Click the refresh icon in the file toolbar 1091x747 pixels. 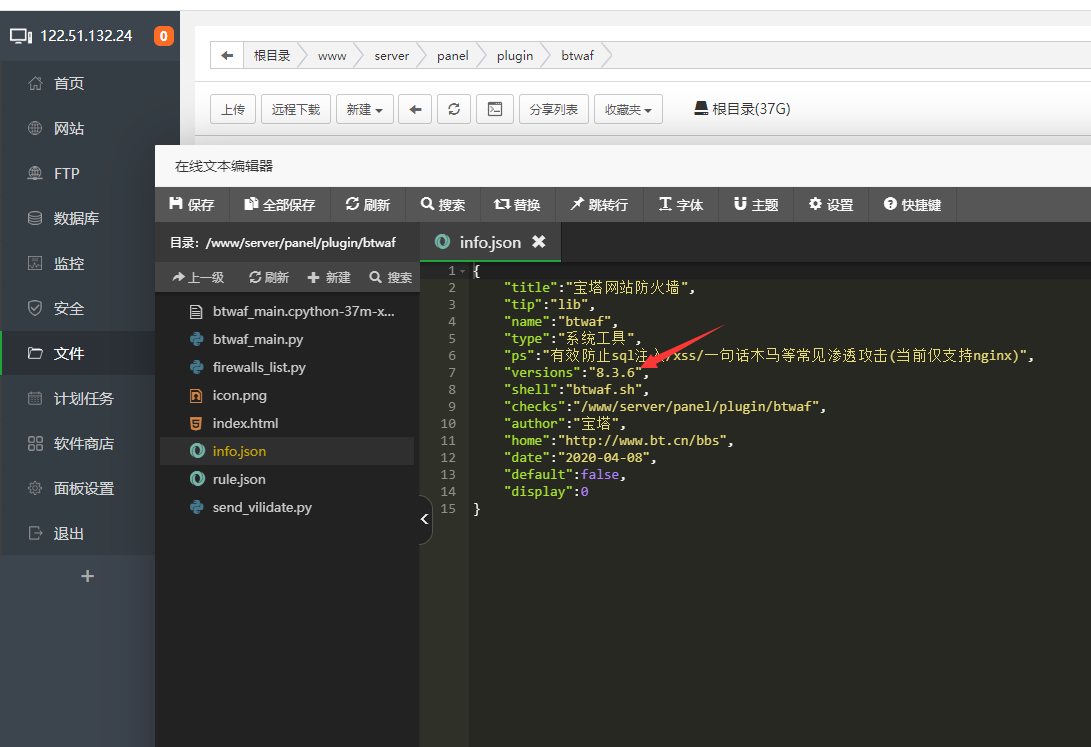(454, 108)
